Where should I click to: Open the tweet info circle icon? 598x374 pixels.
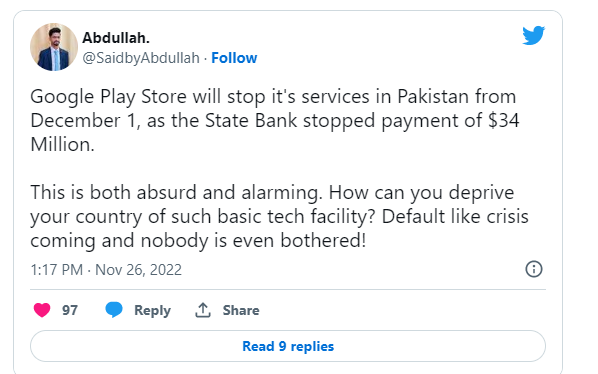pos(534,269)
